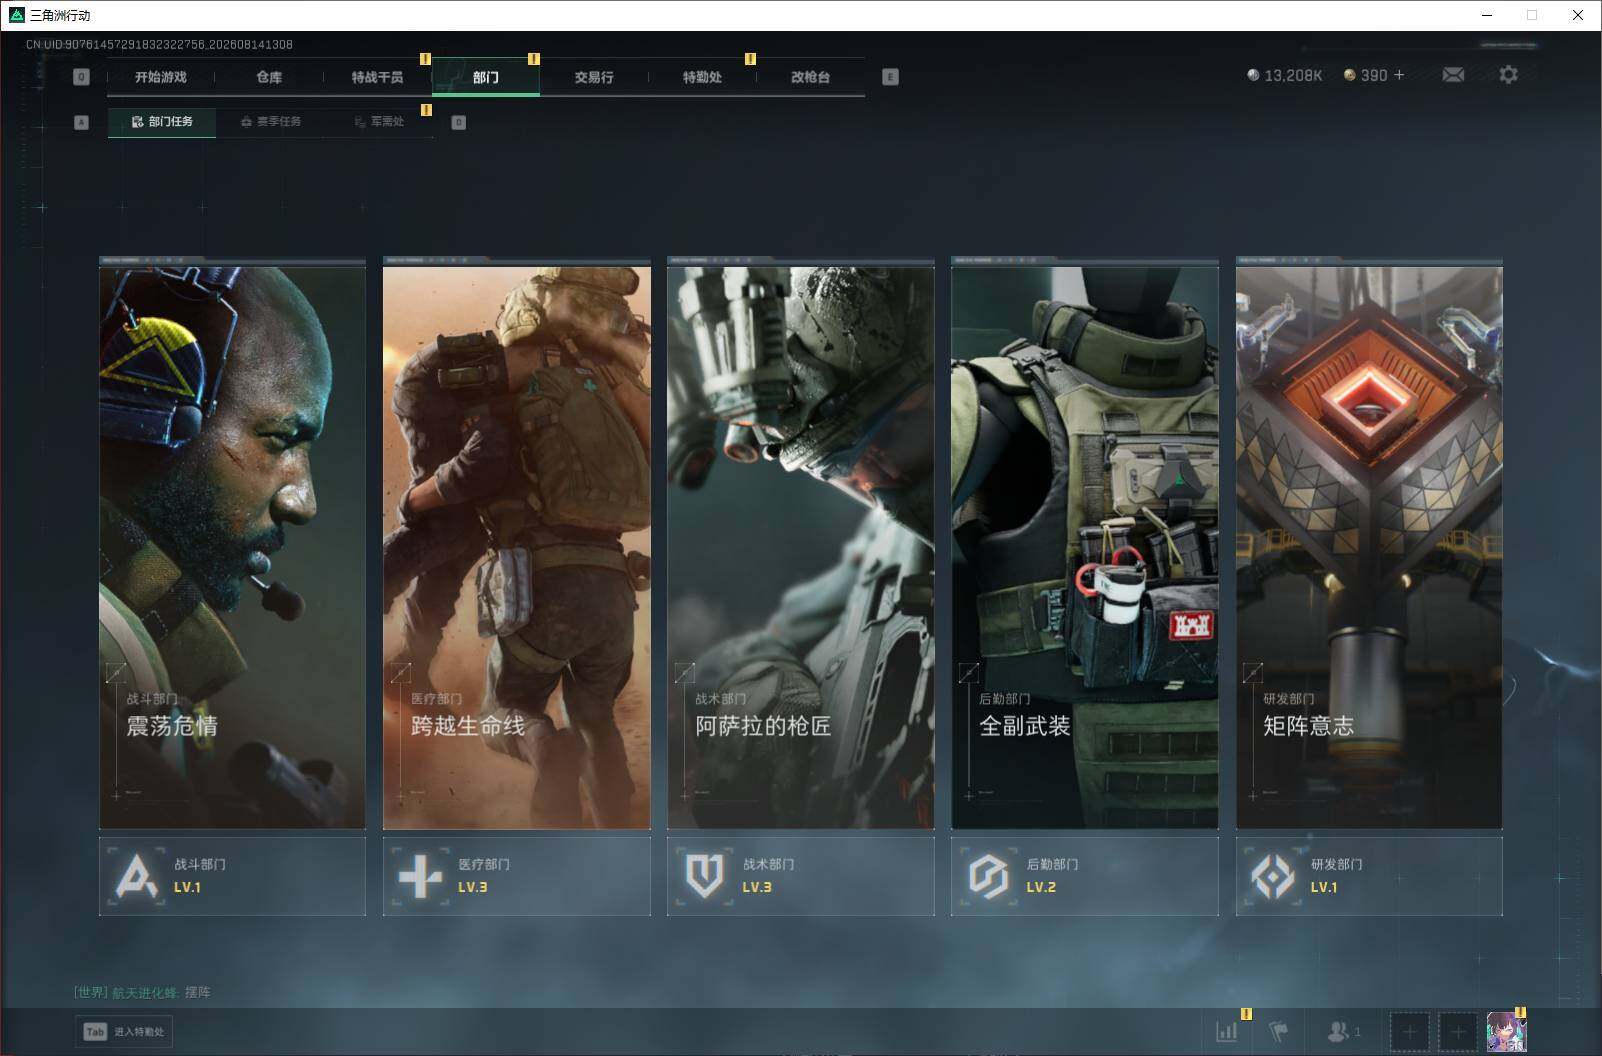Click the 390 premium currency balance
Image resolution: width=1602 pixels, height=1056 pixels.
click(1366, 75)
